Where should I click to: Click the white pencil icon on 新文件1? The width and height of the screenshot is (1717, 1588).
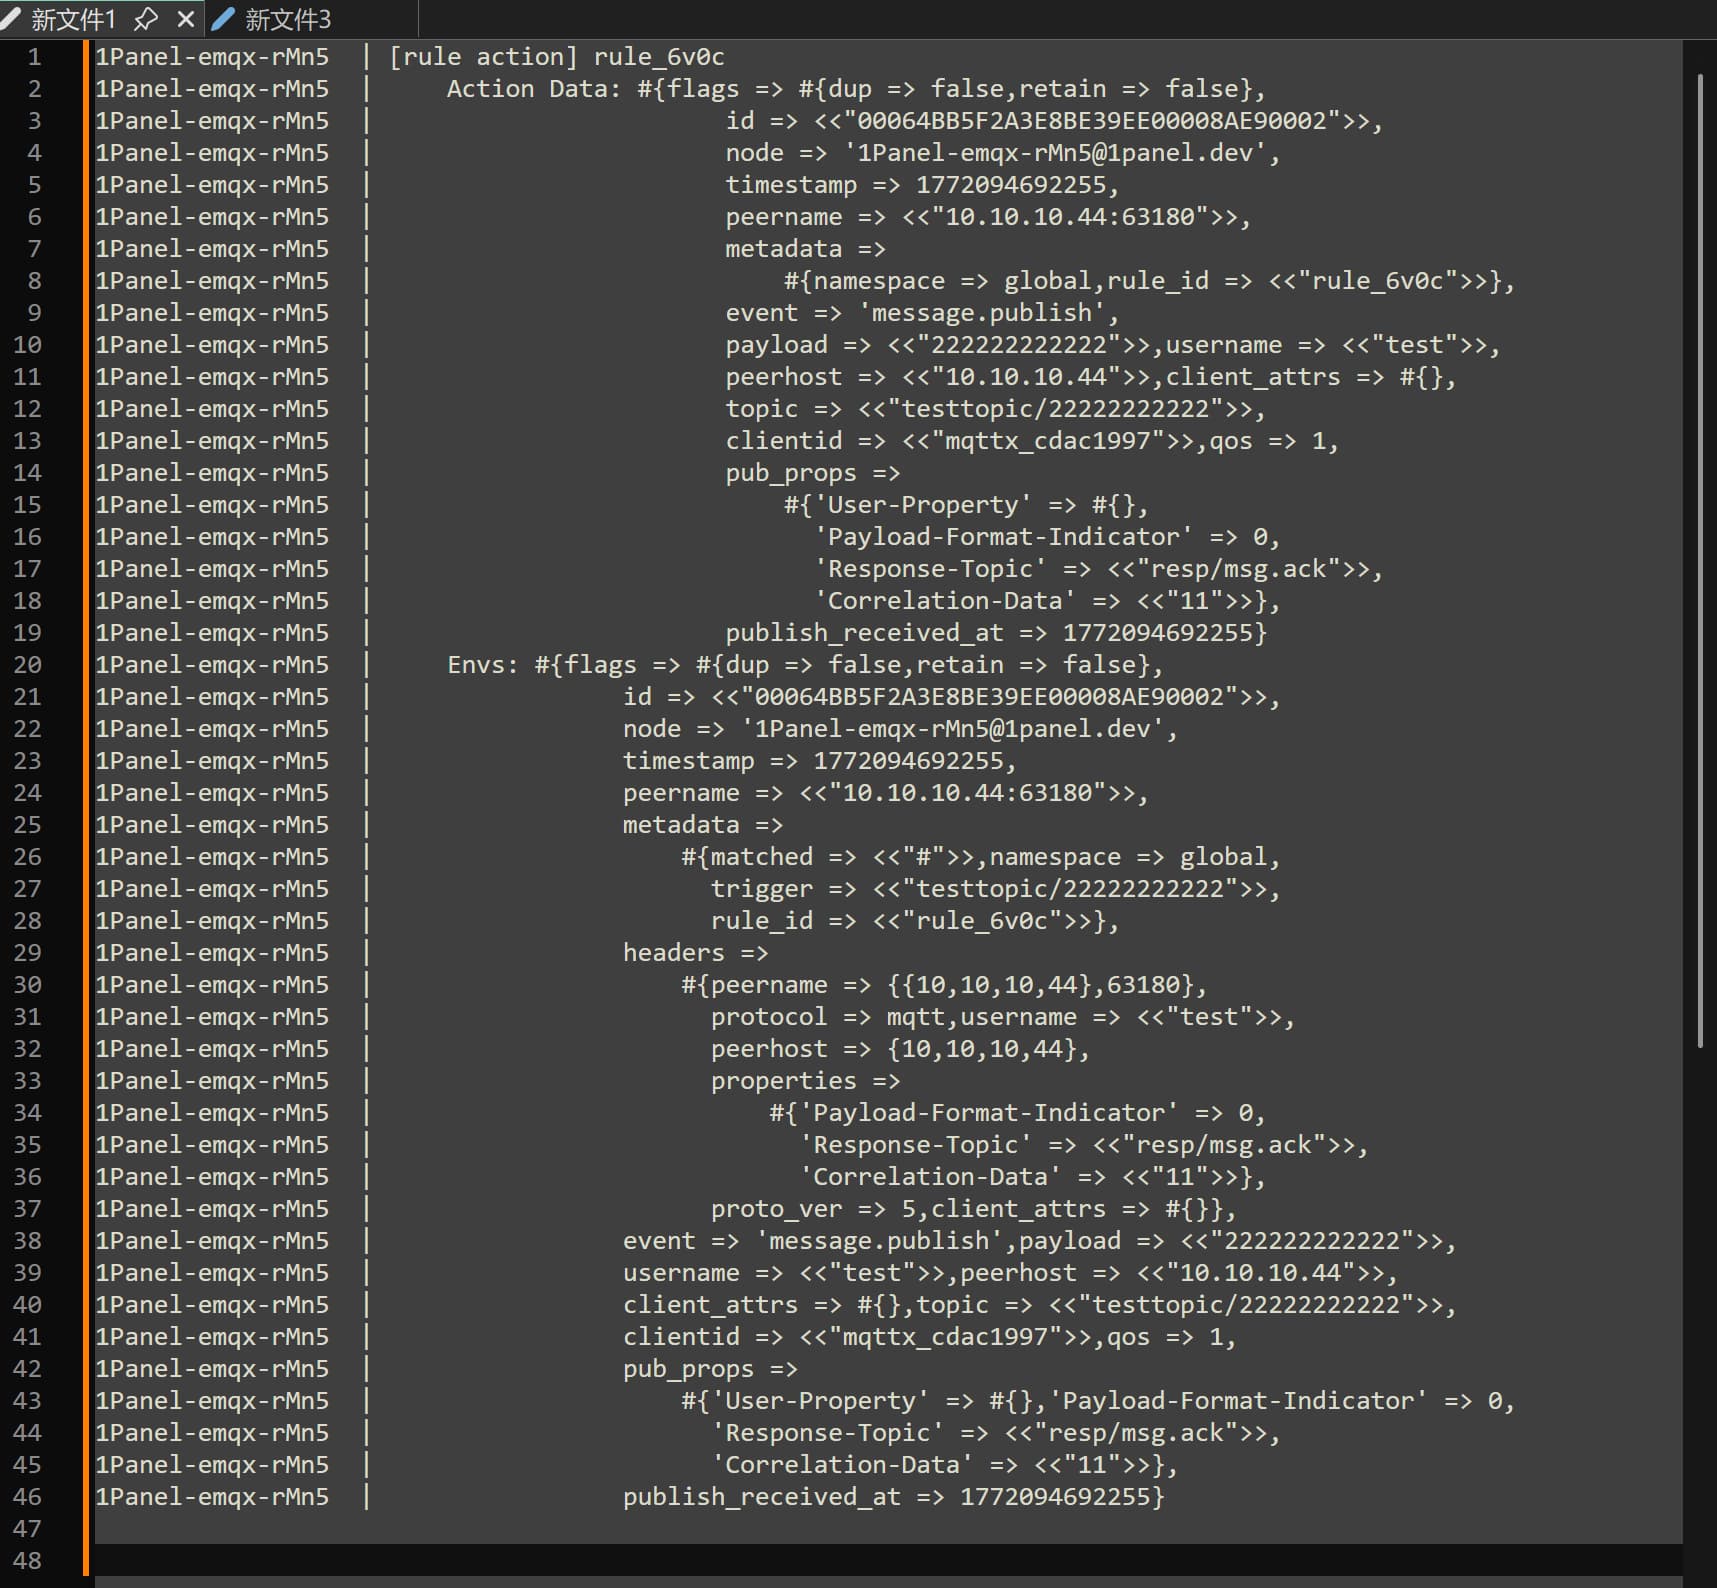click(x=11, y=18)
